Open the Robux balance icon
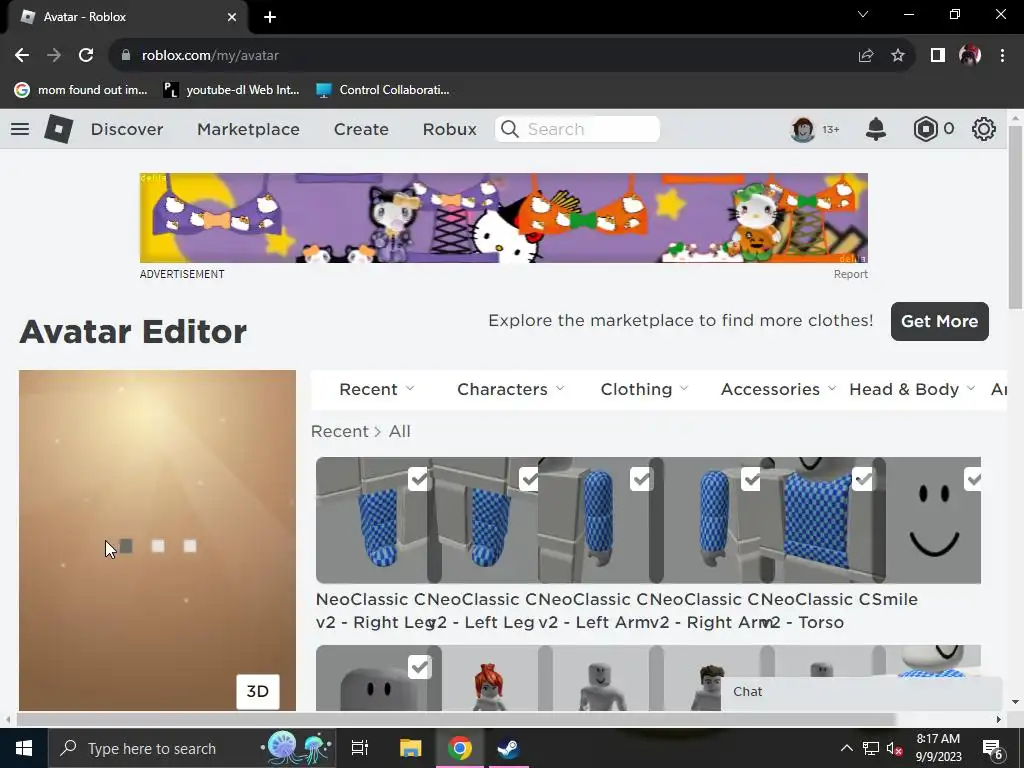Viewport: 1024px width, 768px height. [925, 129]
